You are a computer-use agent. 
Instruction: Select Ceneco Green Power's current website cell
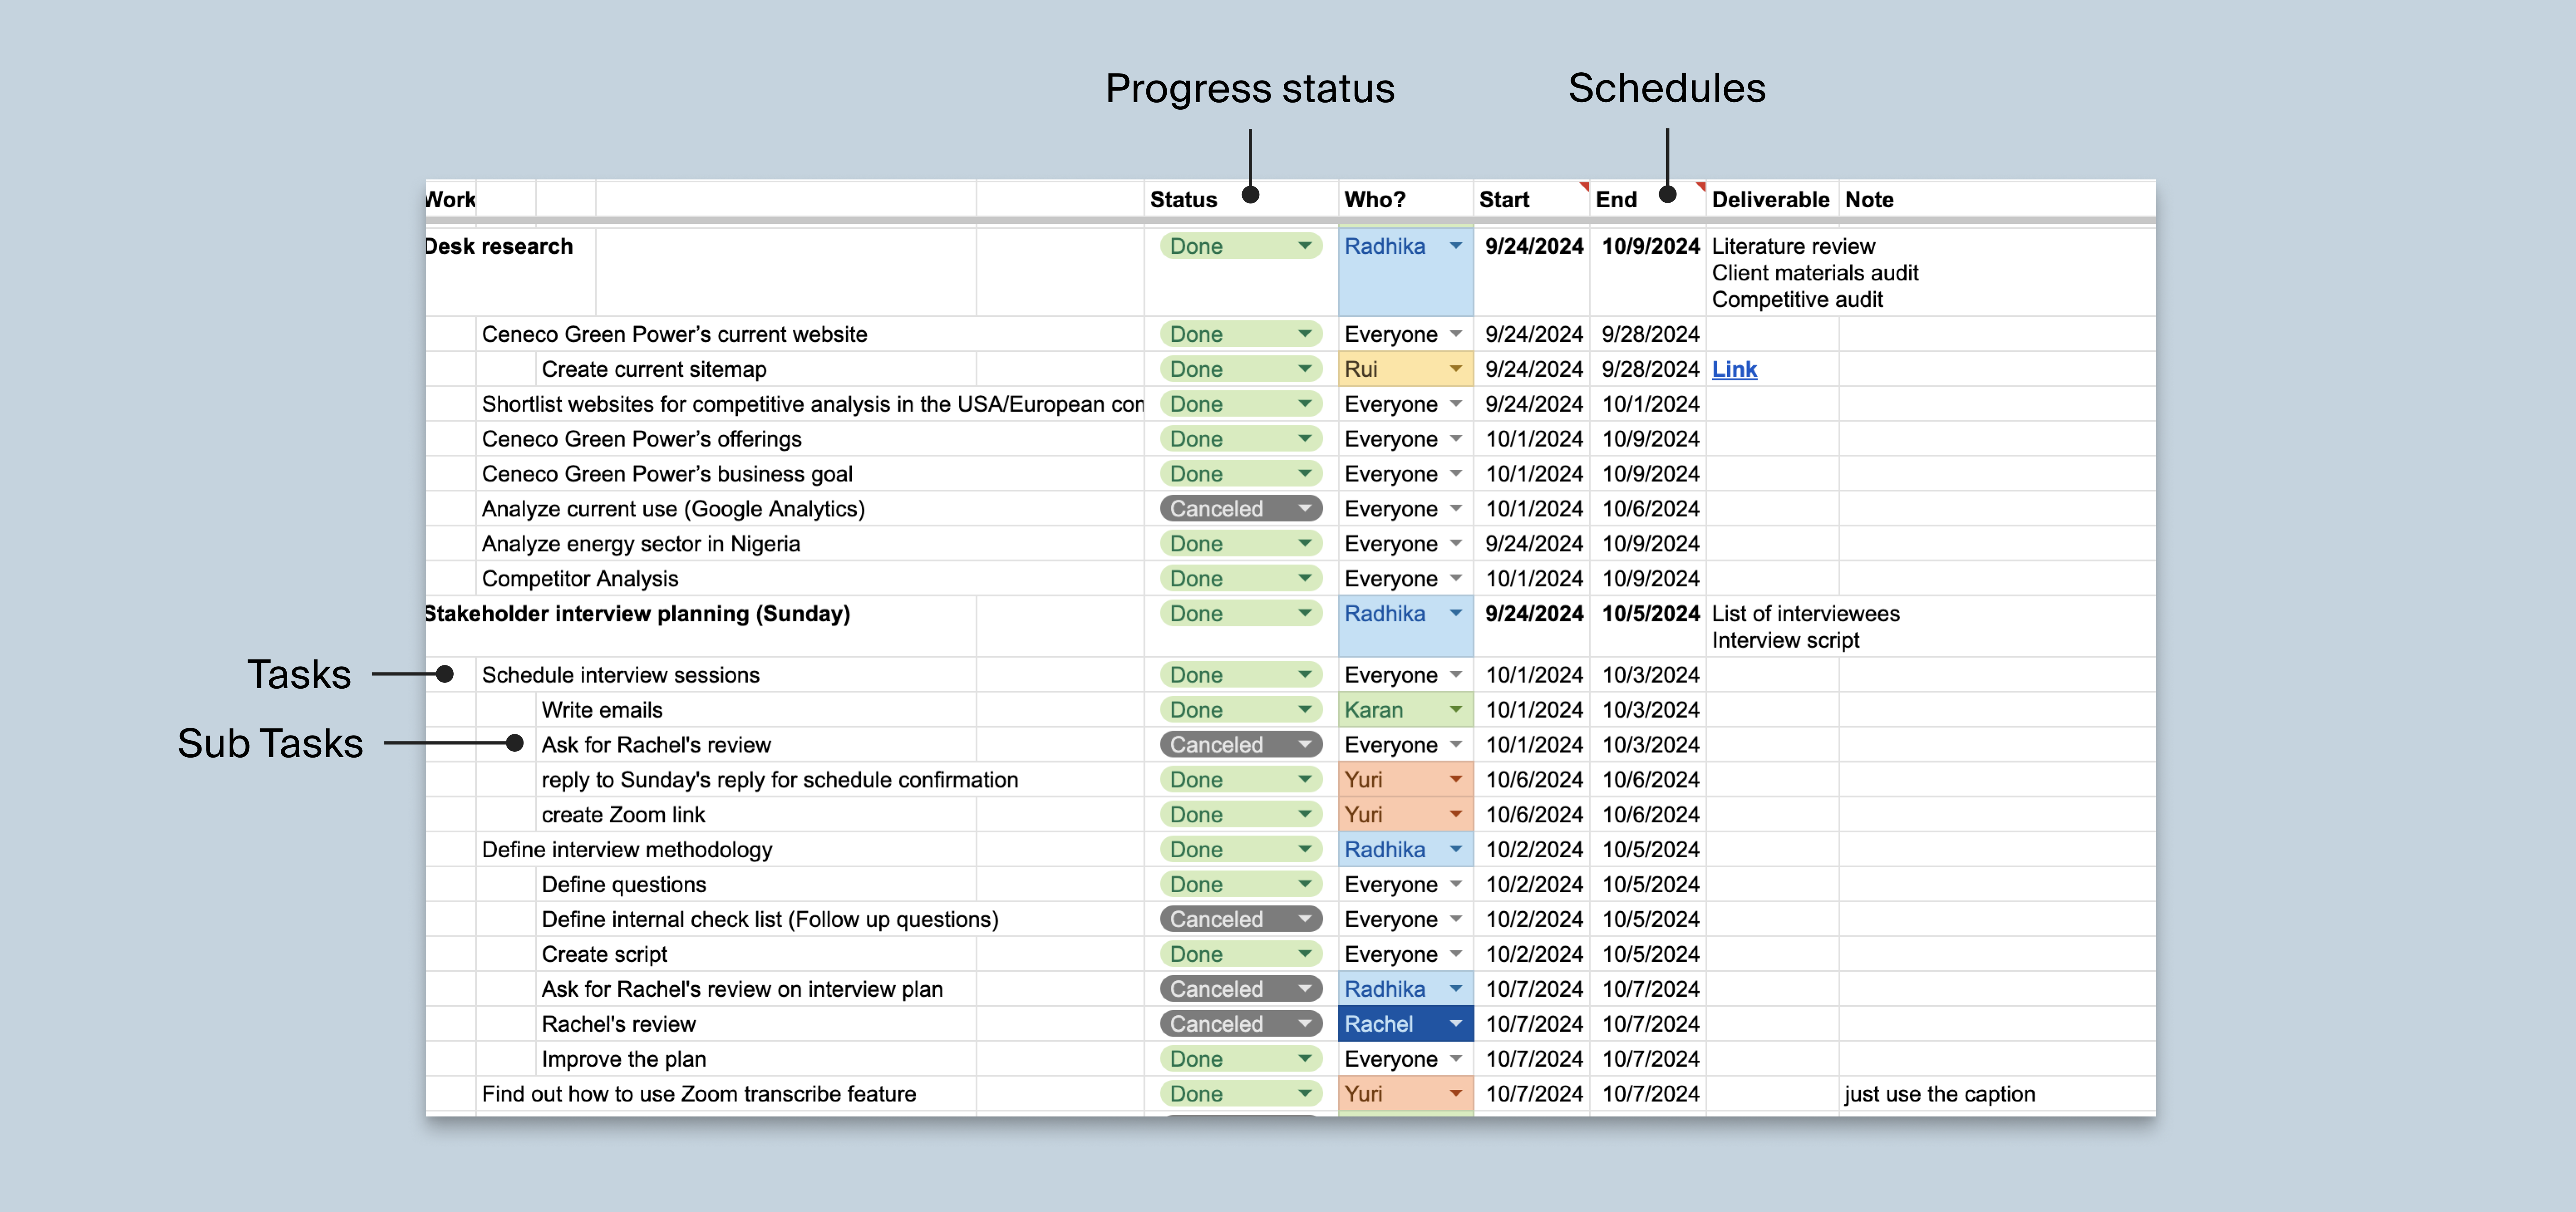(x=810, y=334)
